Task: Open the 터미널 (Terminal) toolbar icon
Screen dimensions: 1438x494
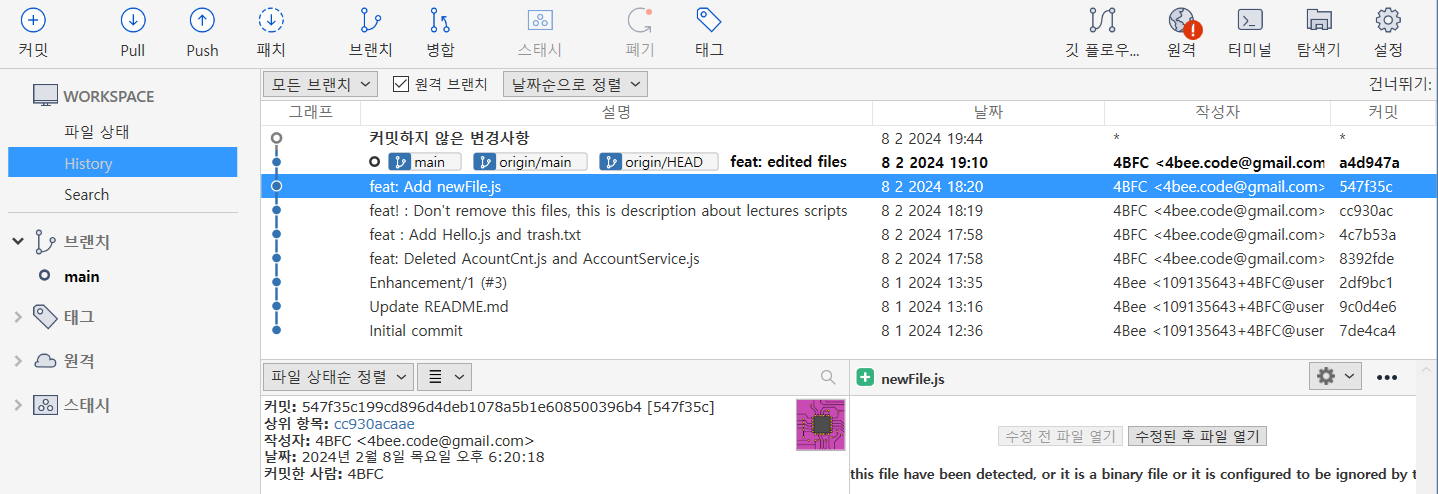Action: click(1249, 20)
